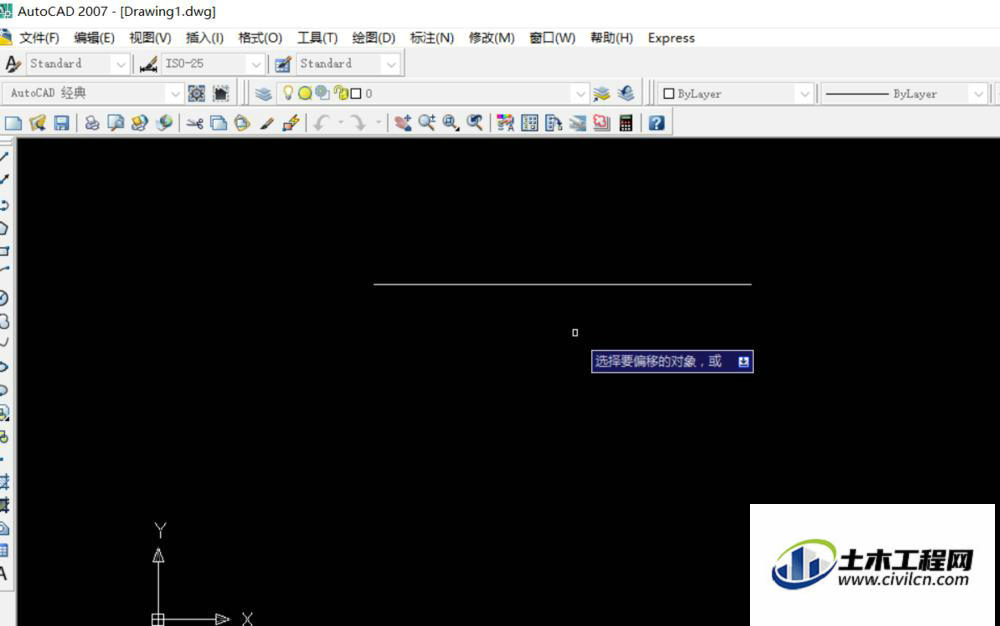The image size is (1000, 626).
Task: Open Workspace Settings gear icon
Action: (196, 94)
